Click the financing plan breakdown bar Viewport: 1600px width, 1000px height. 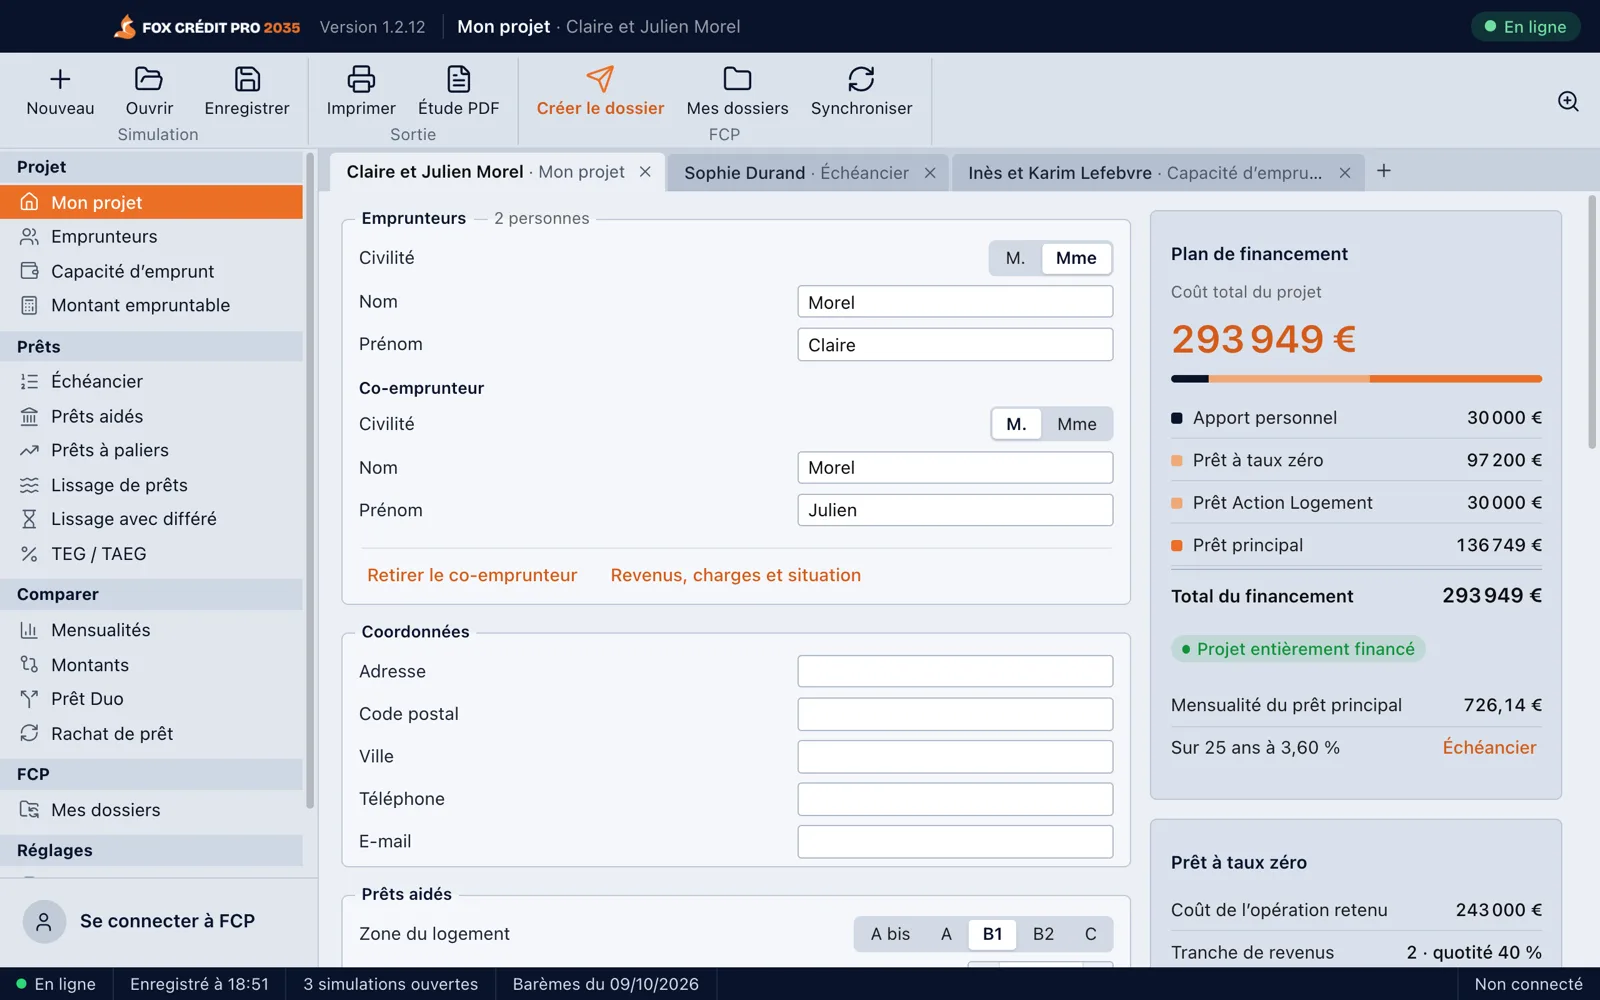pyautogui.click(x=1356, y=379)
